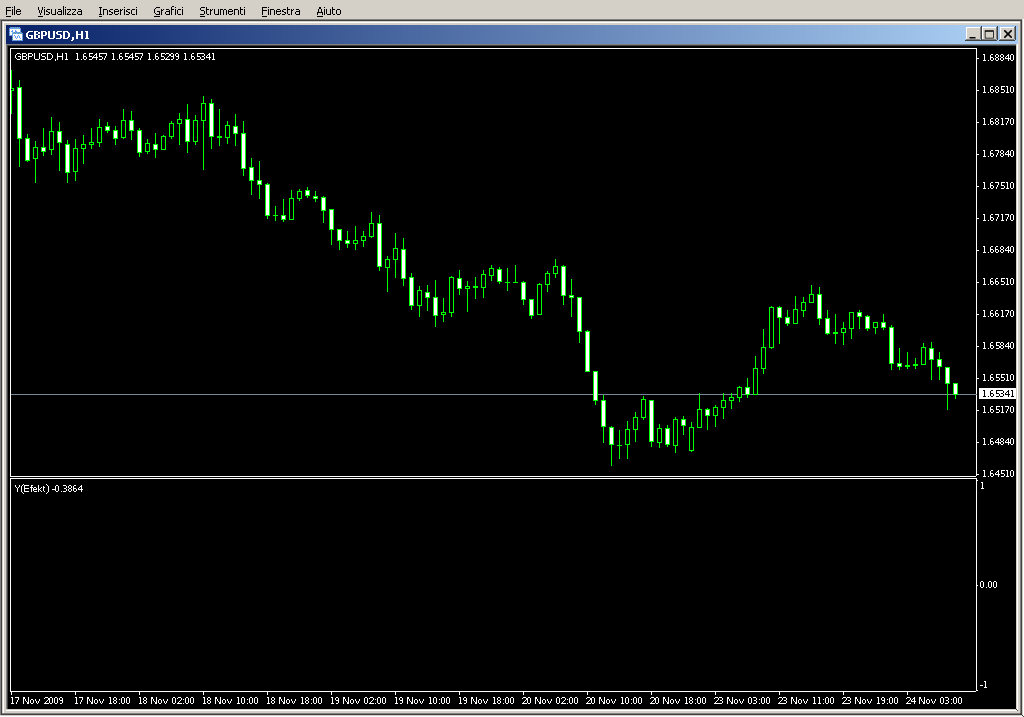The height and width of the screenshot is (717, 1024).
Task: Click the 1.68840 price scale label
Action: [999, 57]
